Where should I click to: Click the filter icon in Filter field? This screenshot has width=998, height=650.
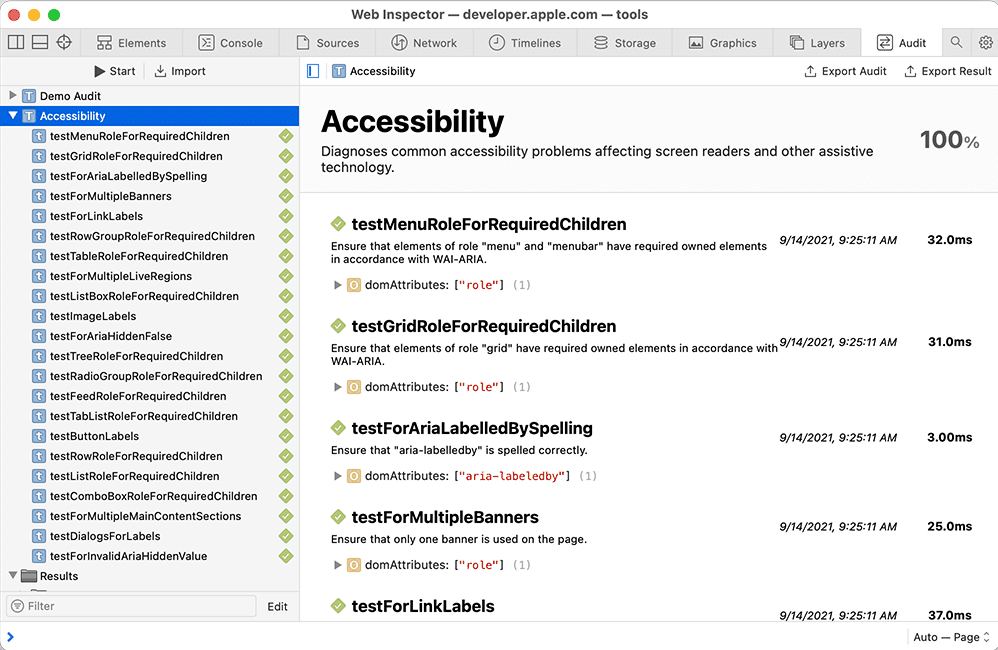click(x=18, y=606)
